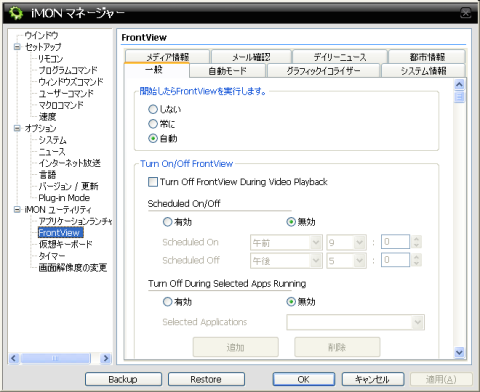Confirm with the OK button
The width and height of the screenshot is (480, 392).
point(304,379)
